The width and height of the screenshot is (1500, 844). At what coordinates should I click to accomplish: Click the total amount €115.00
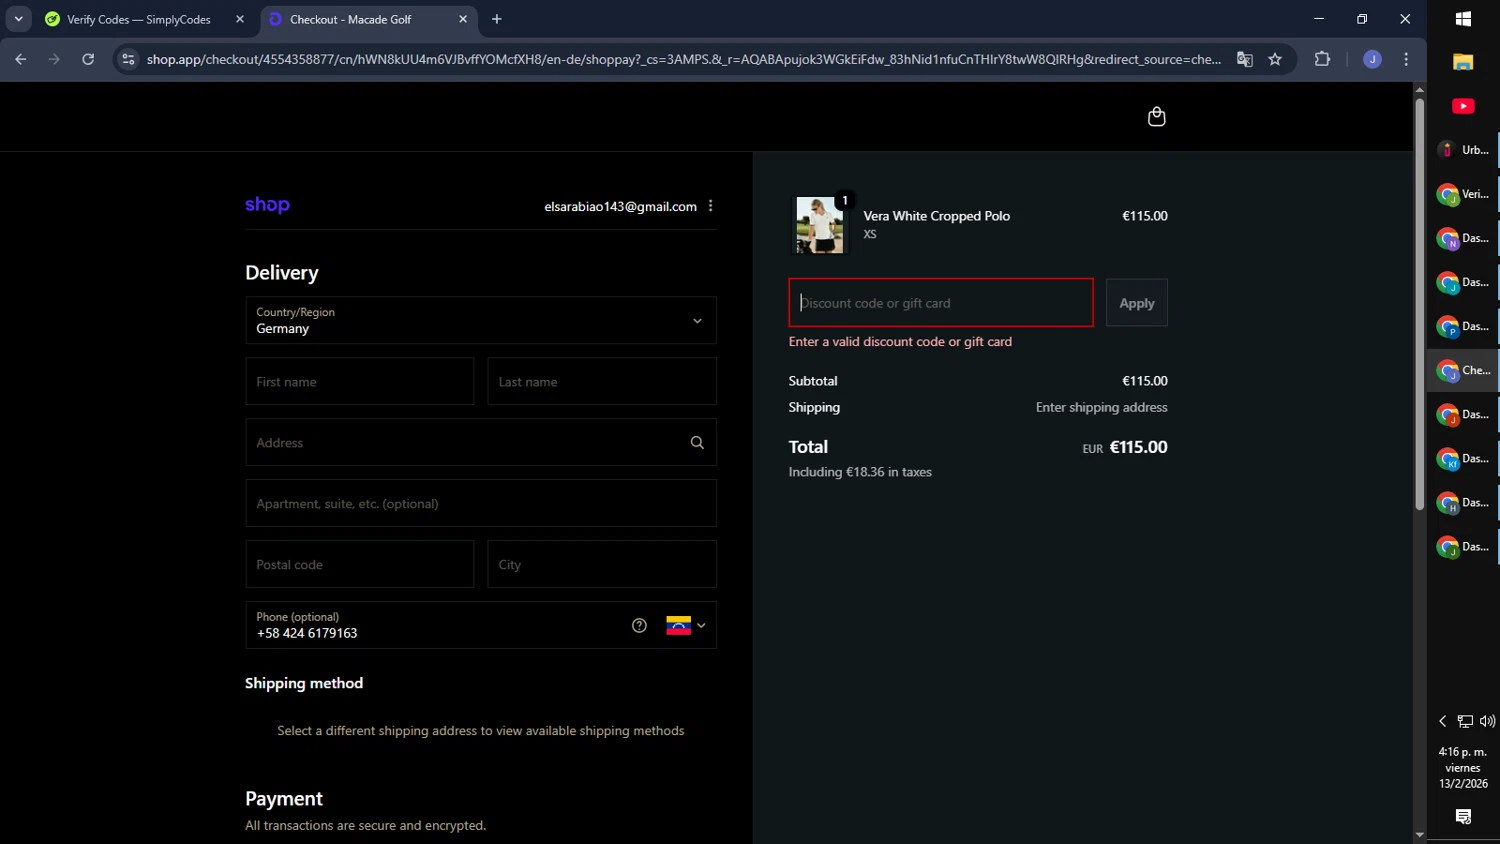click(1138, 447)
